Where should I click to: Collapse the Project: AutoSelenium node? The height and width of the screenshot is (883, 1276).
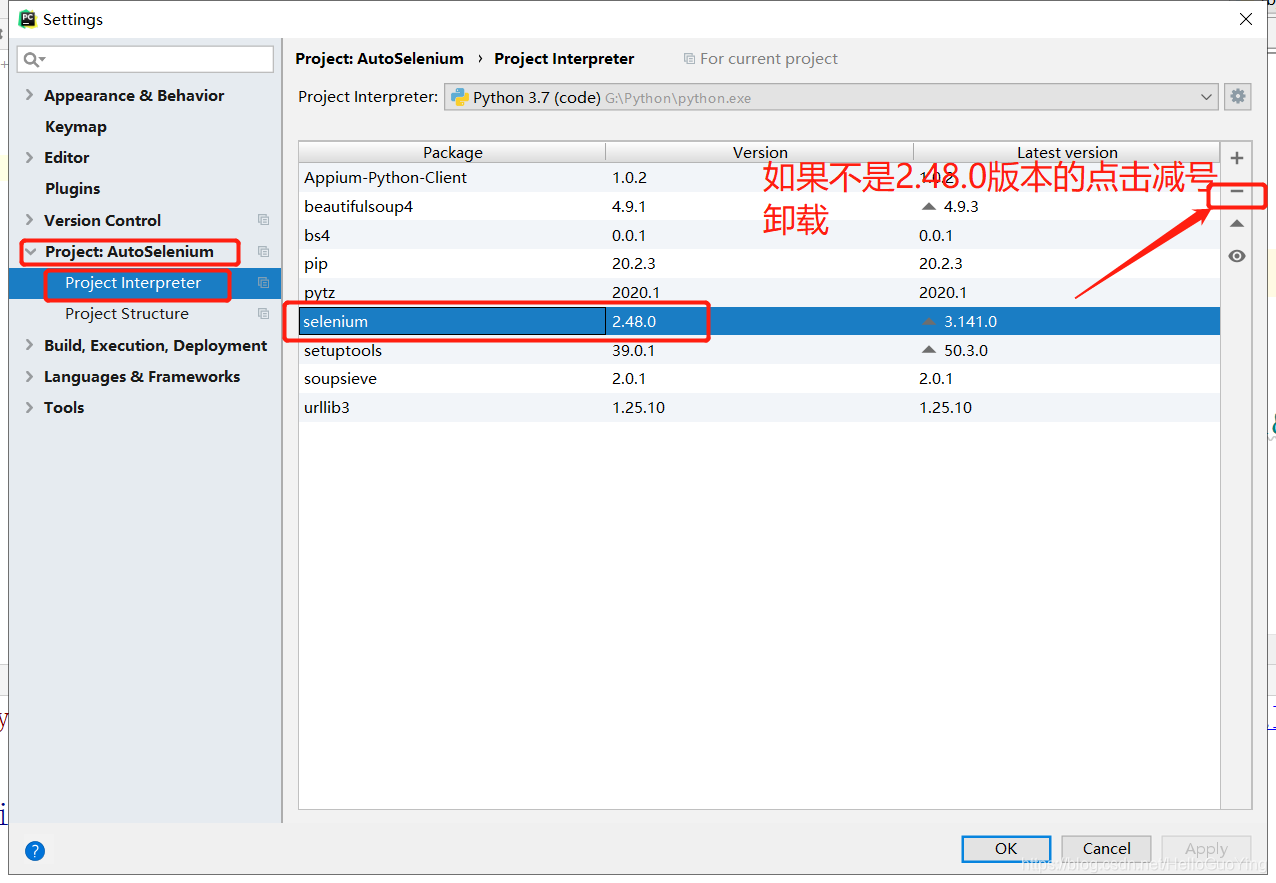point(31,252)
